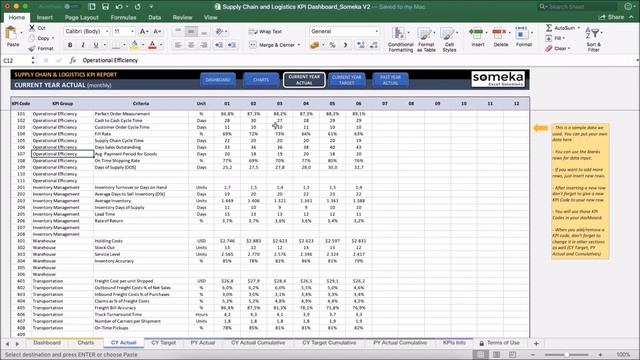640x360 pixels.
Task: Click in the Search Sheet field
Action: [x=577, y=7]
